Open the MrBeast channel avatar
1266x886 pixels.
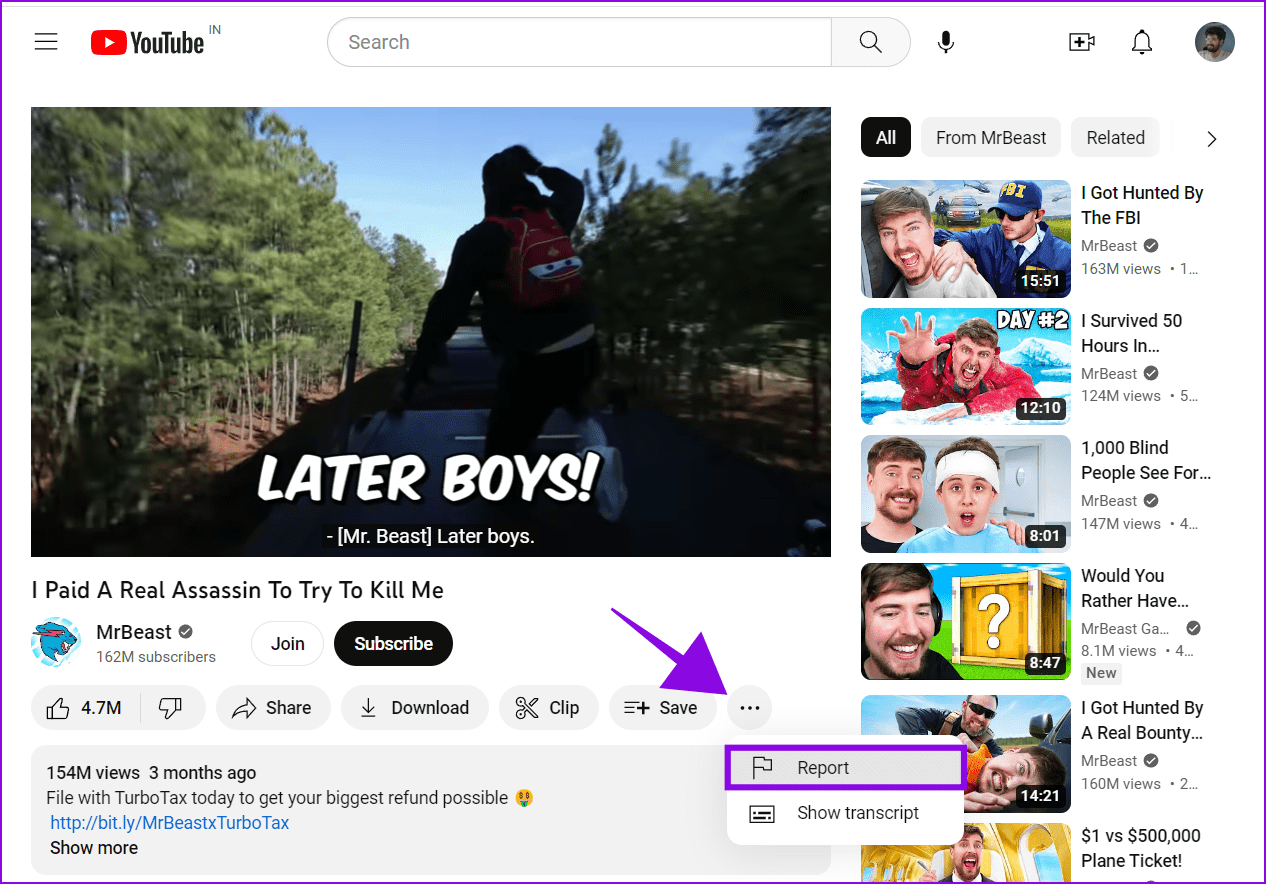pyautogui.click(x=55, y=642)
